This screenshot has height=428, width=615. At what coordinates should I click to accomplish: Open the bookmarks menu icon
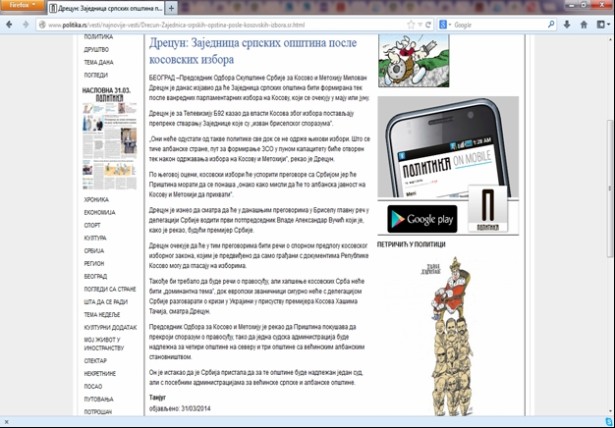[601, 24]
